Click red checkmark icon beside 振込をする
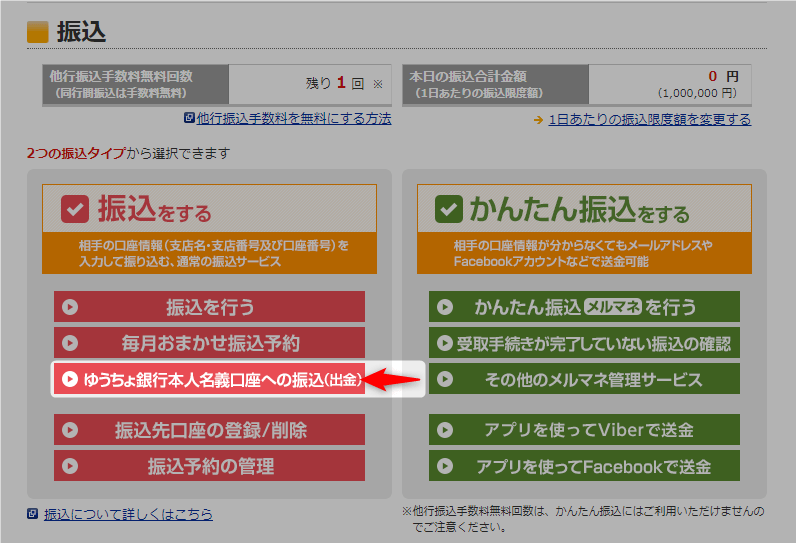Image resolution: width=796 pixels, height=543 pixels. point(76,210)
